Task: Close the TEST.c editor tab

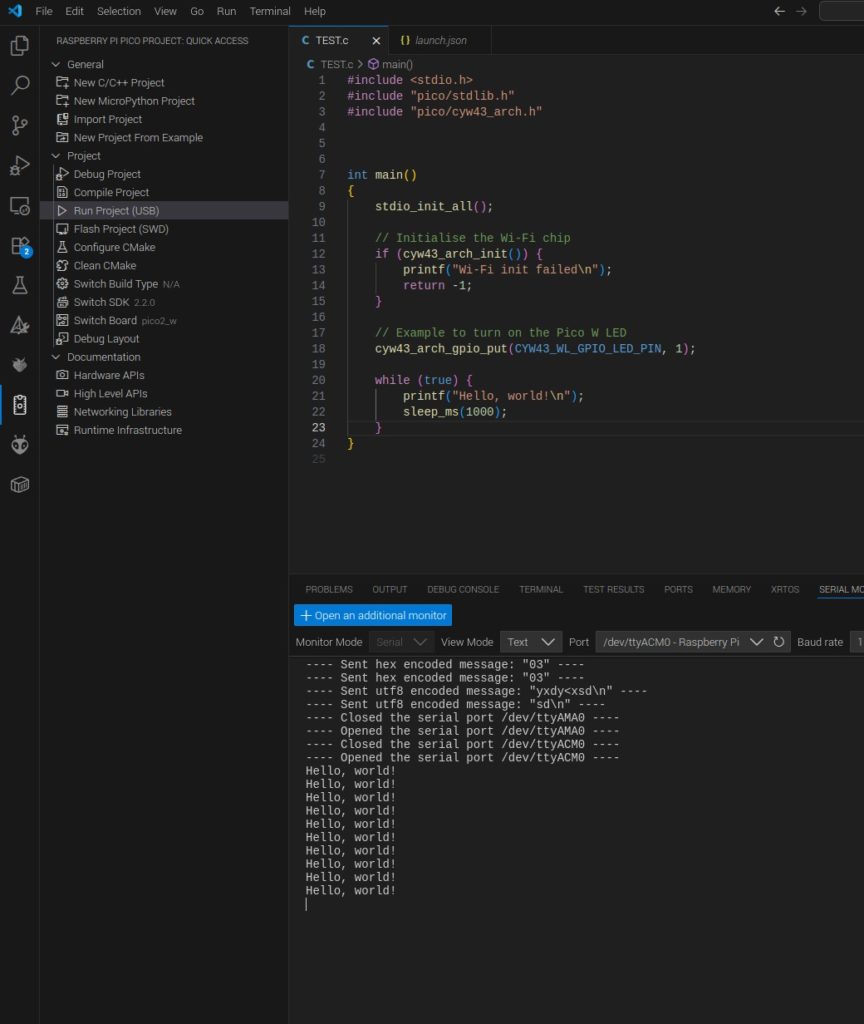Action: point(376,41)
